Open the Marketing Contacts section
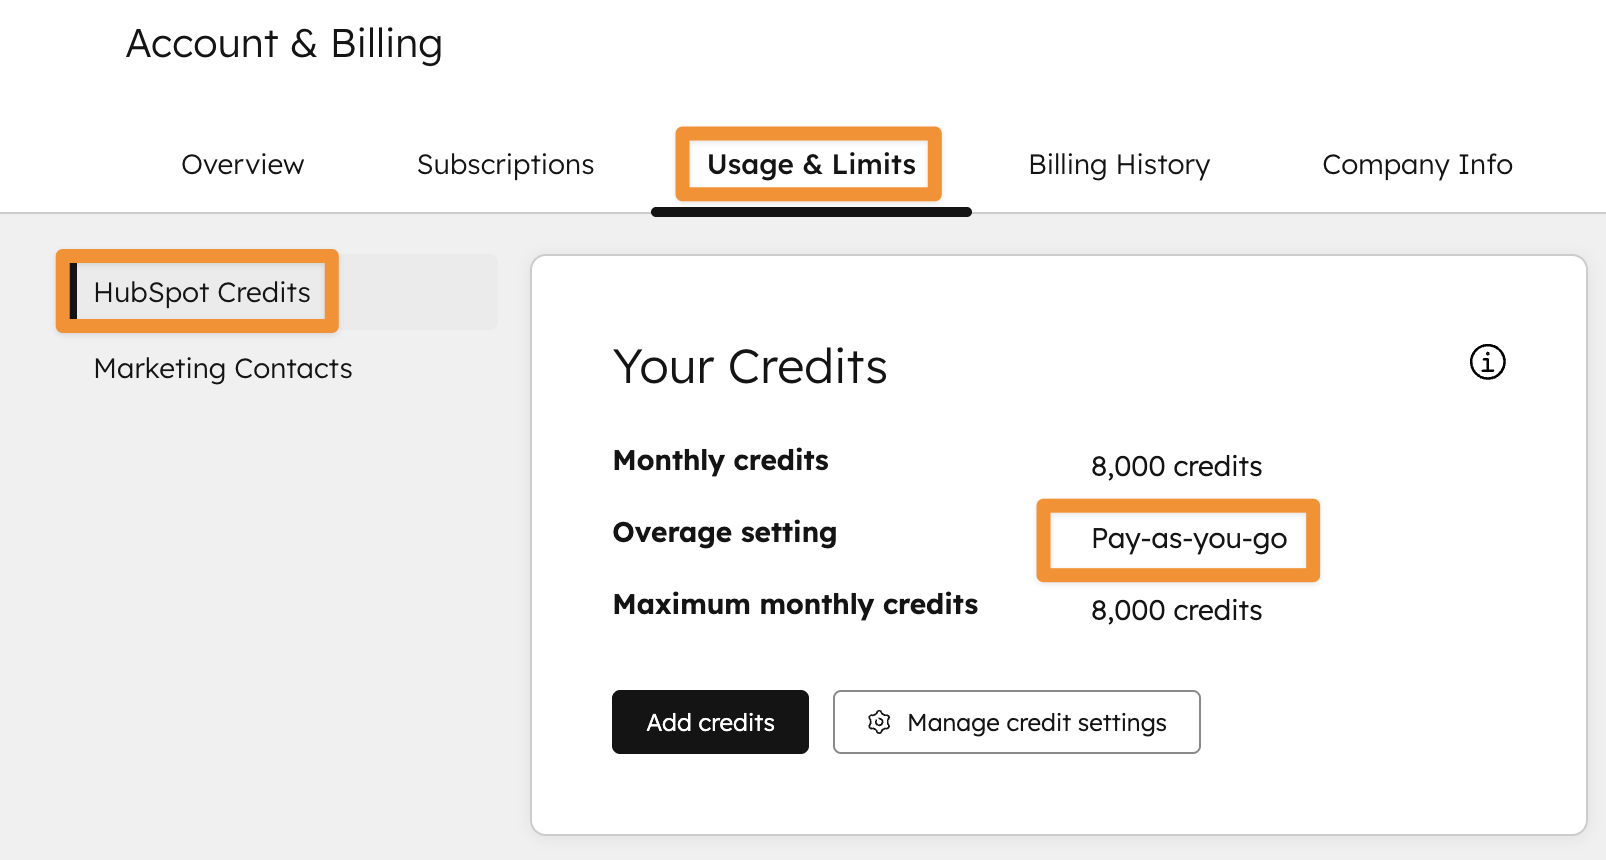The width and height of the screenshot is (1606, 860). 223,368
